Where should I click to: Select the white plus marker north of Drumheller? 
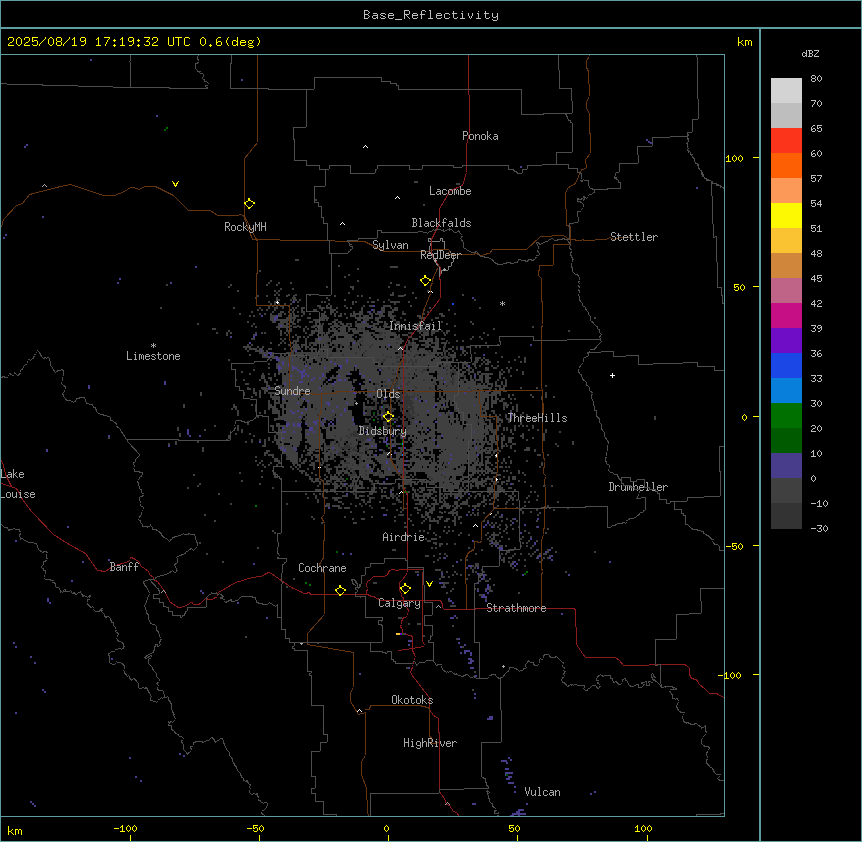pos(612,375)
